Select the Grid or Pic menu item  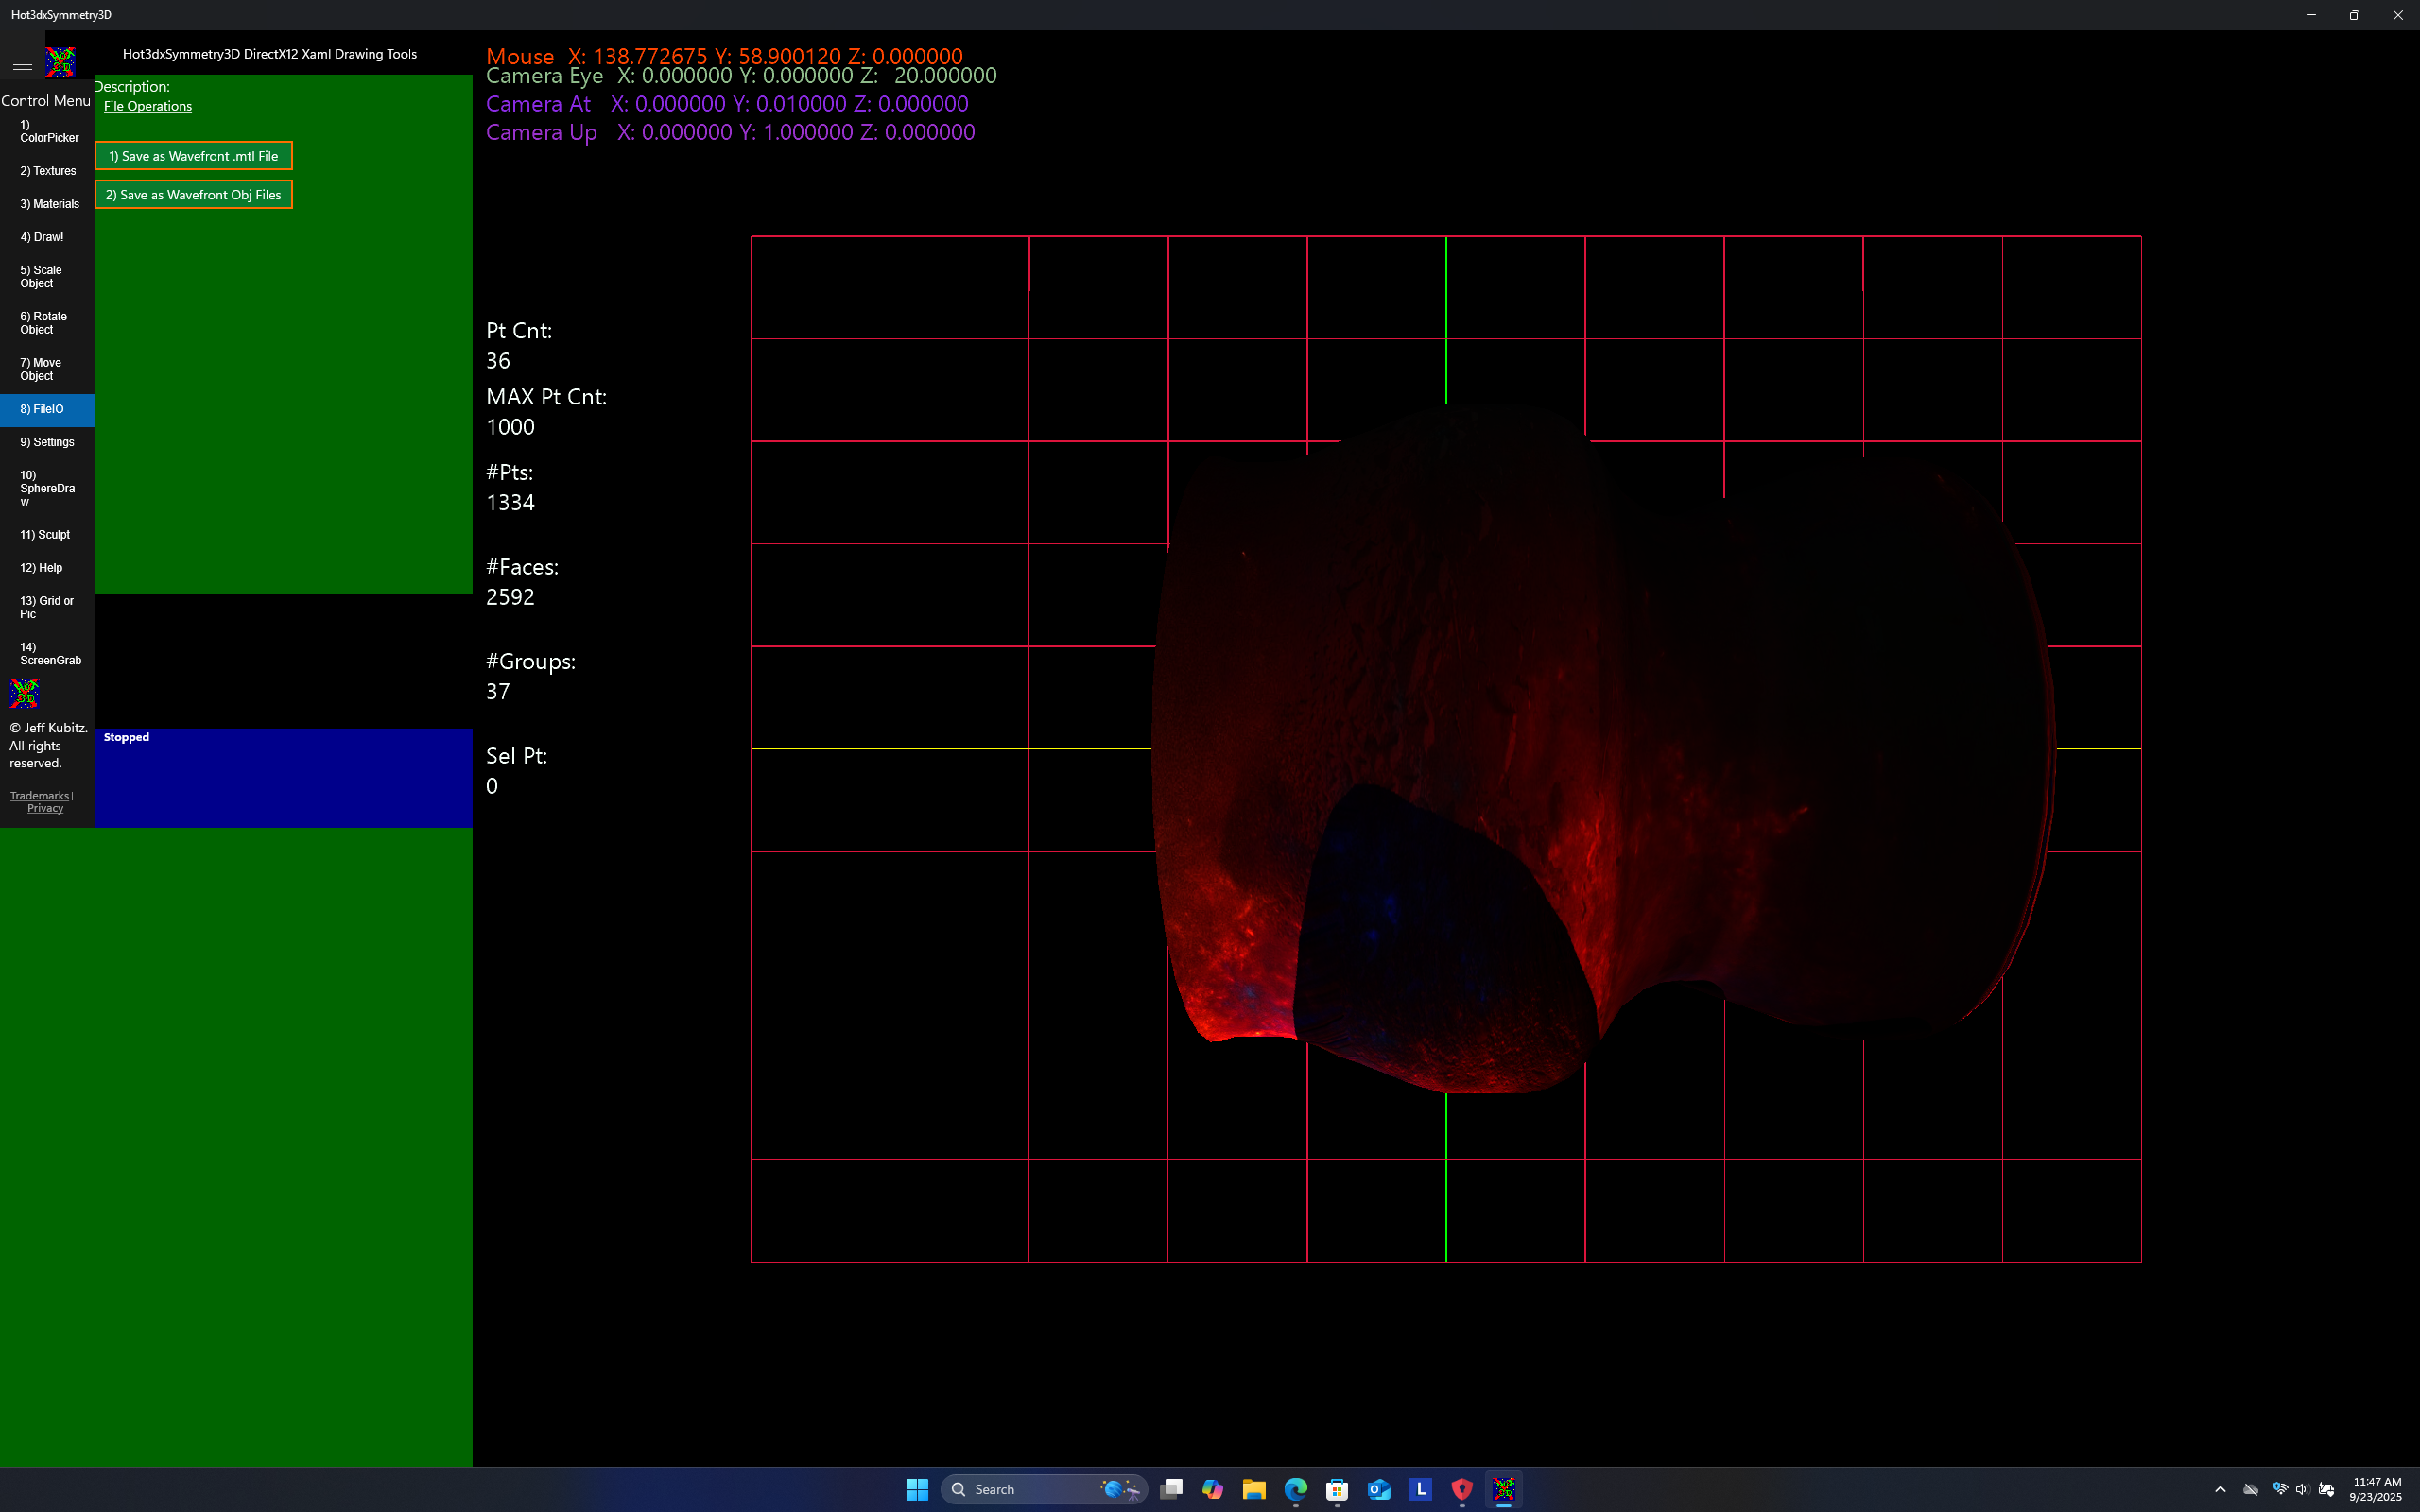pos(46,607)
